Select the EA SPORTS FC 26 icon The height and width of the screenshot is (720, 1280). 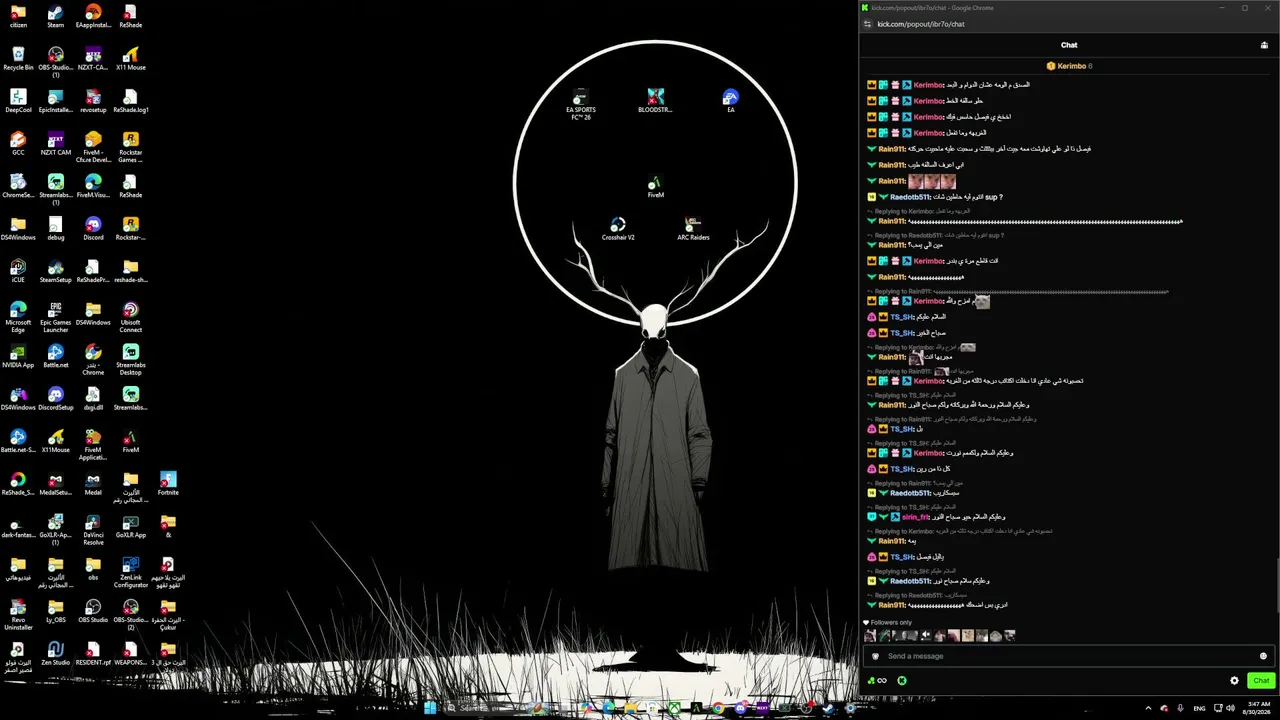point(580,104)
